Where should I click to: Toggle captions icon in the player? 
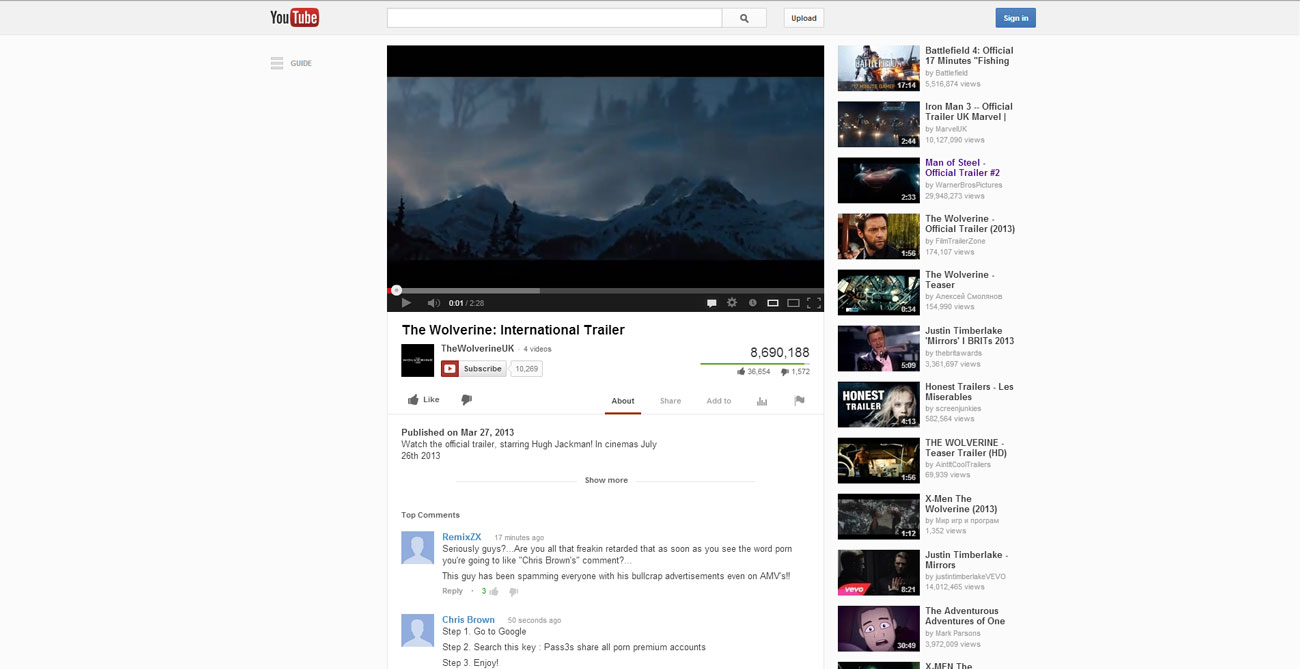click(x=712, y=303)
